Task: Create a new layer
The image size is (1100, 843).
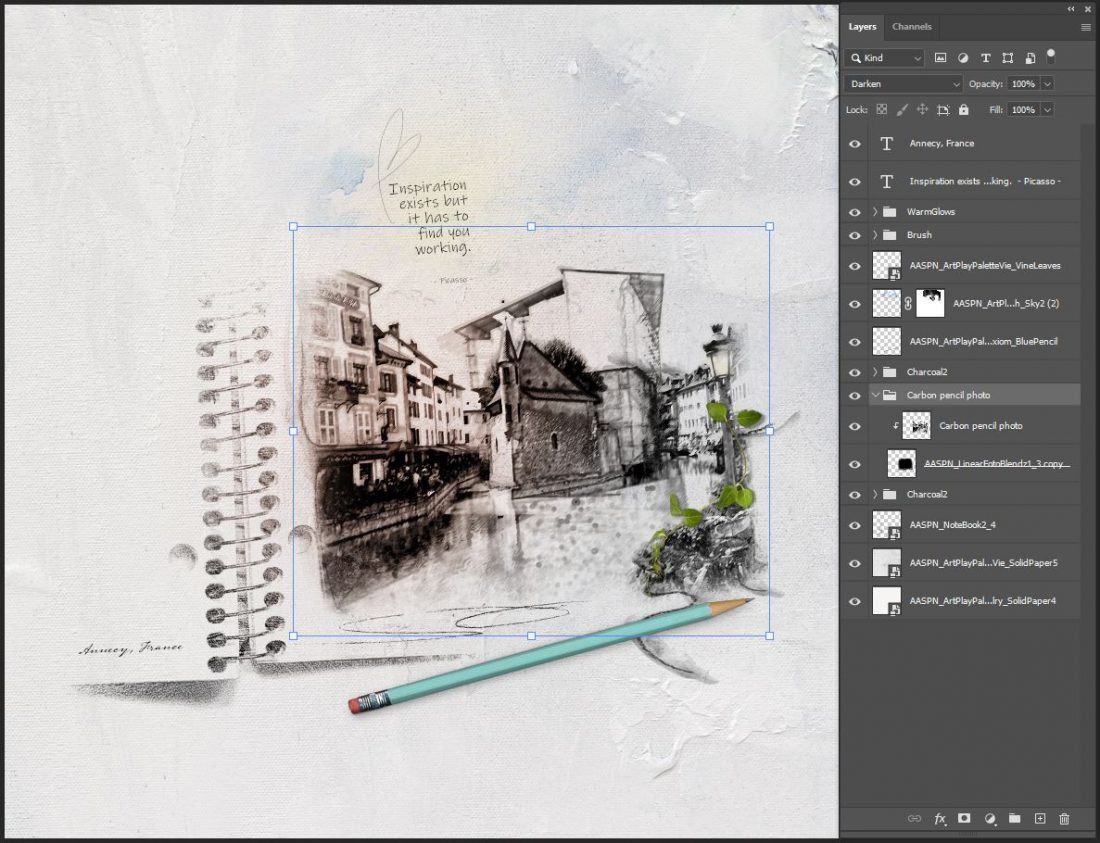Action: tap(1040, 818)
